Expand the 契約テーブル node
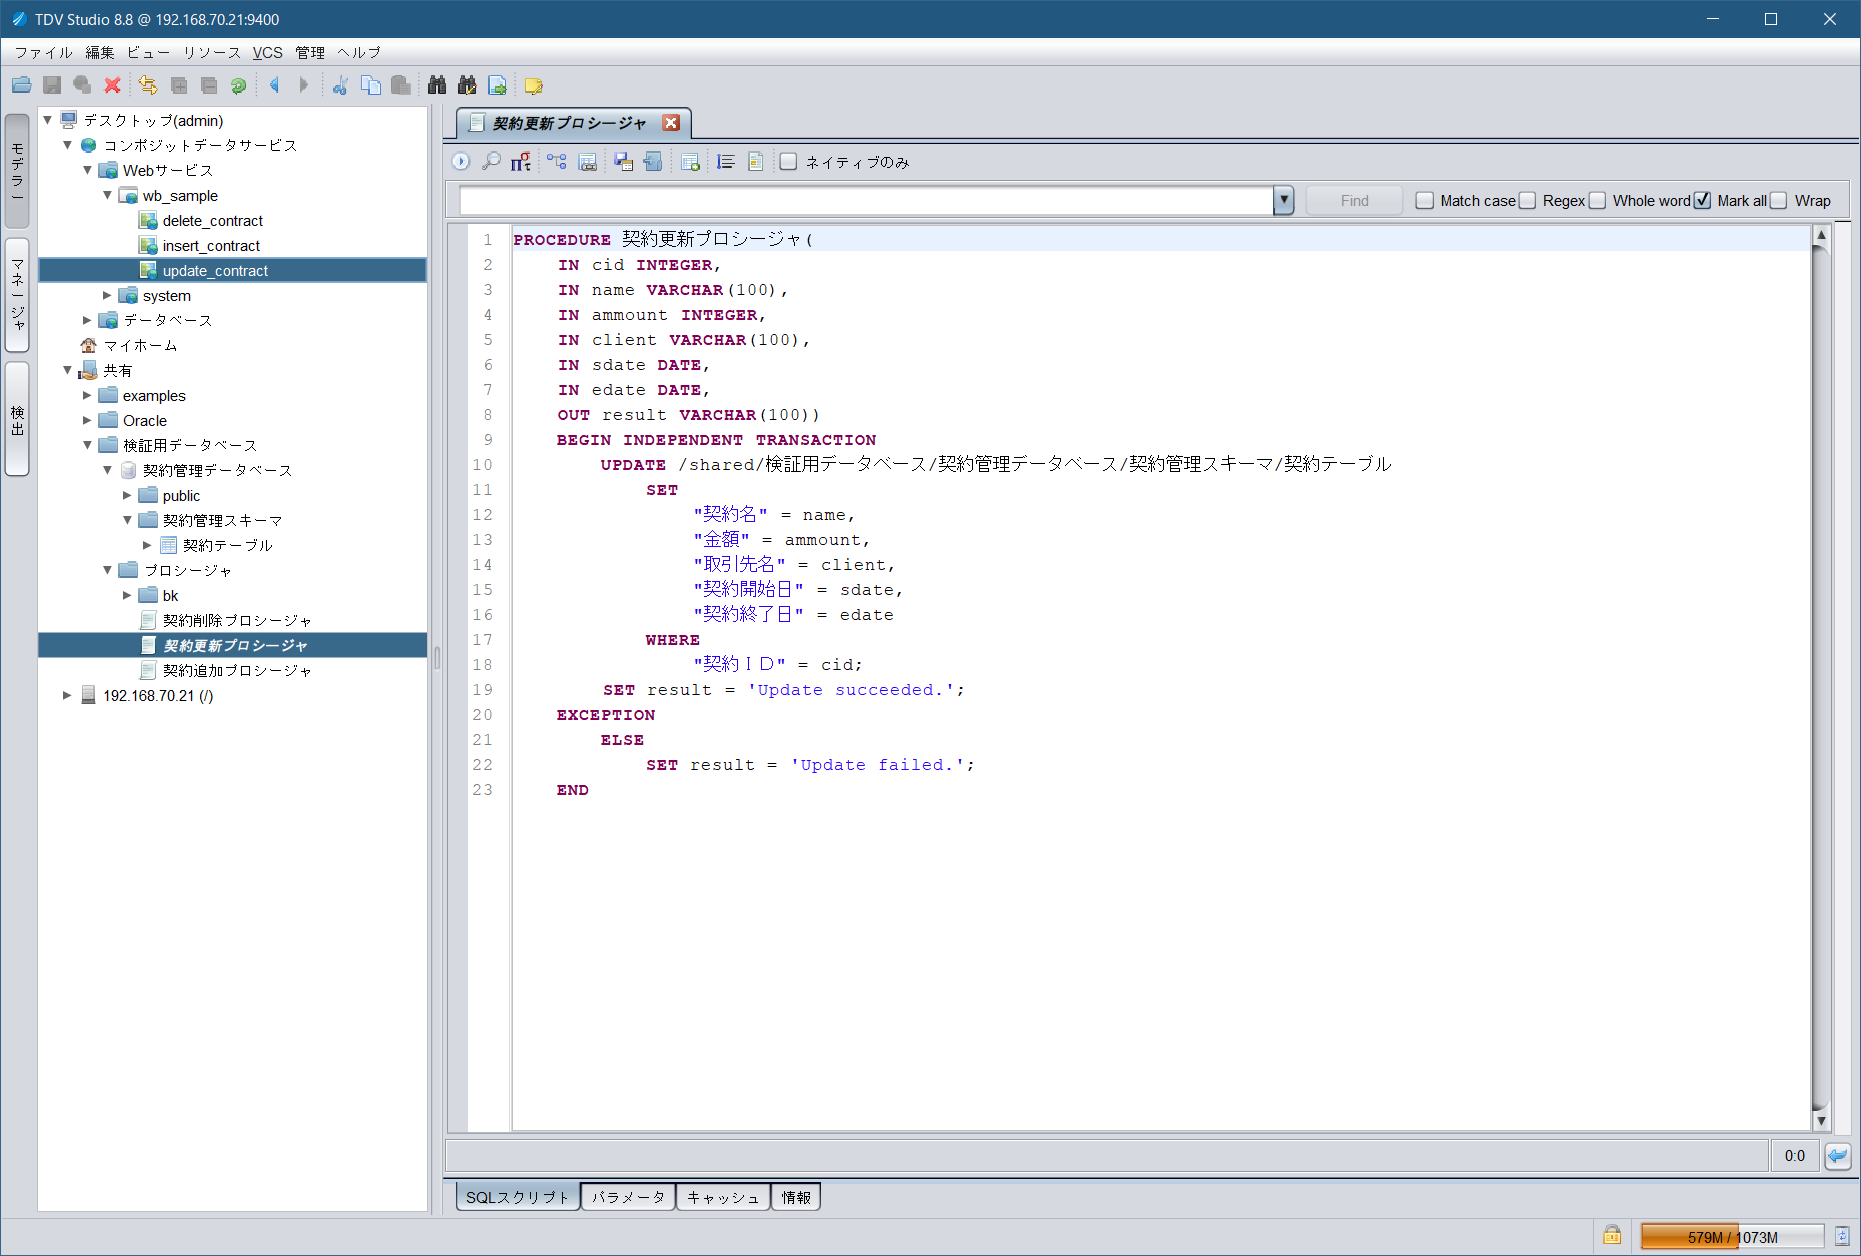The width and height of the screenshot is (1861, 1256). click(x=147, y=546)
